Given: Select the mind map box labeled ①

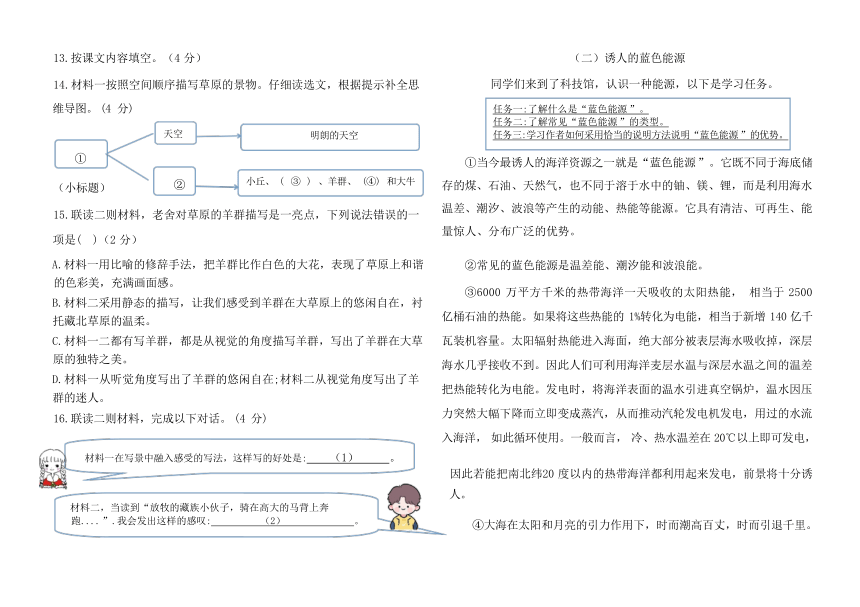Looking at the screenshot, I should tap(81, 154).
